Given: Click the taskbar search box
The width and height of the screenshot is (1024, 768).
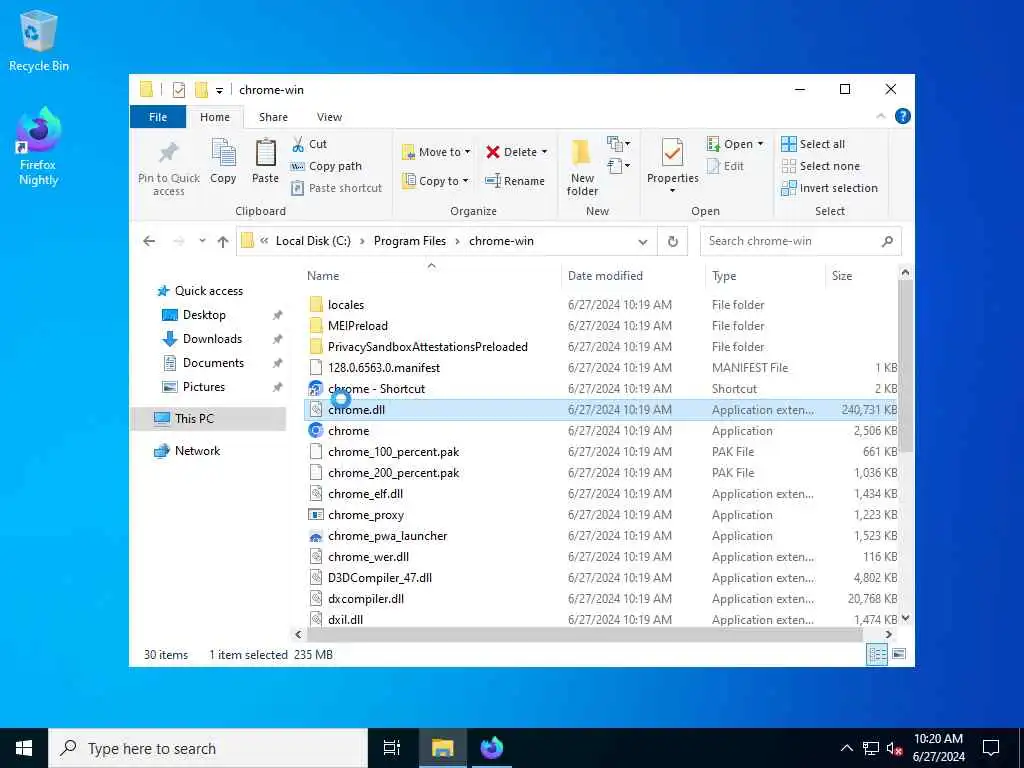Looking at the screenshot, I should point(208,748).
